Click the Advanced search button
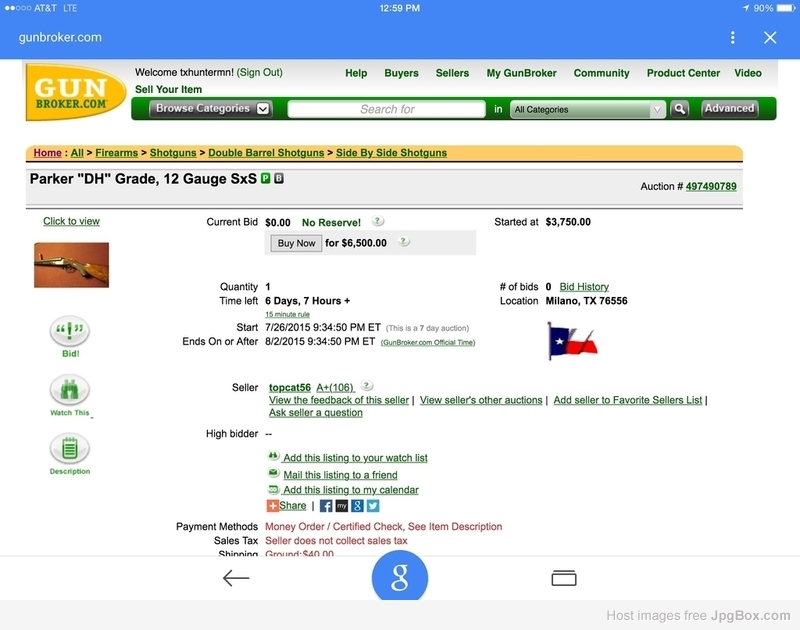The image size is (800, 630). [x=729, y=109]
